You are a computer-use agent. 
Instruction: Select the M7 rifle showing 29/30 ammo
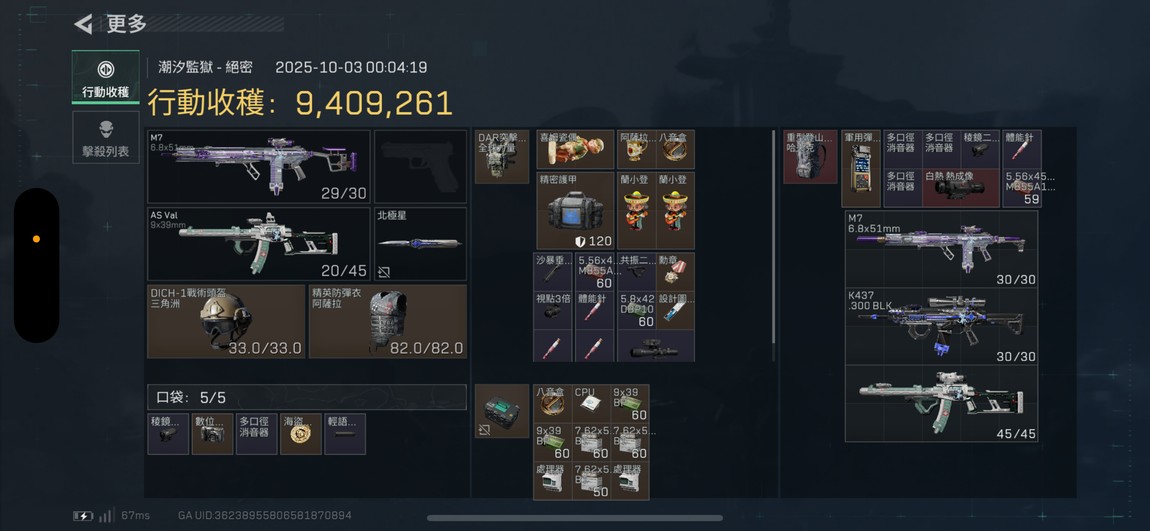259,166
